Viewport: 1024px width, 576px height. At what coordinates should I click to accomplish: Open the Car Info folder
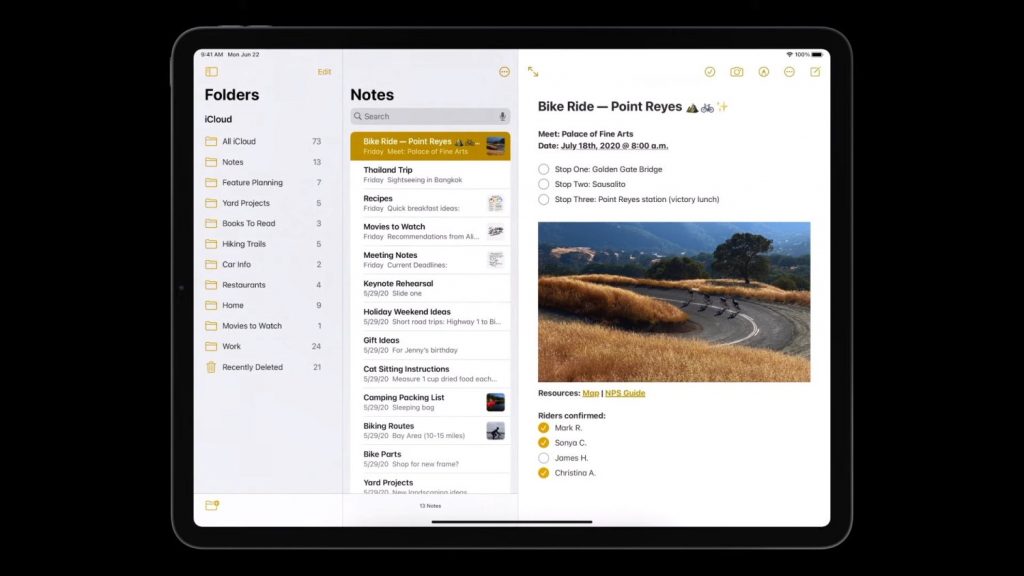pyautogui.click(x=263, y=264)
